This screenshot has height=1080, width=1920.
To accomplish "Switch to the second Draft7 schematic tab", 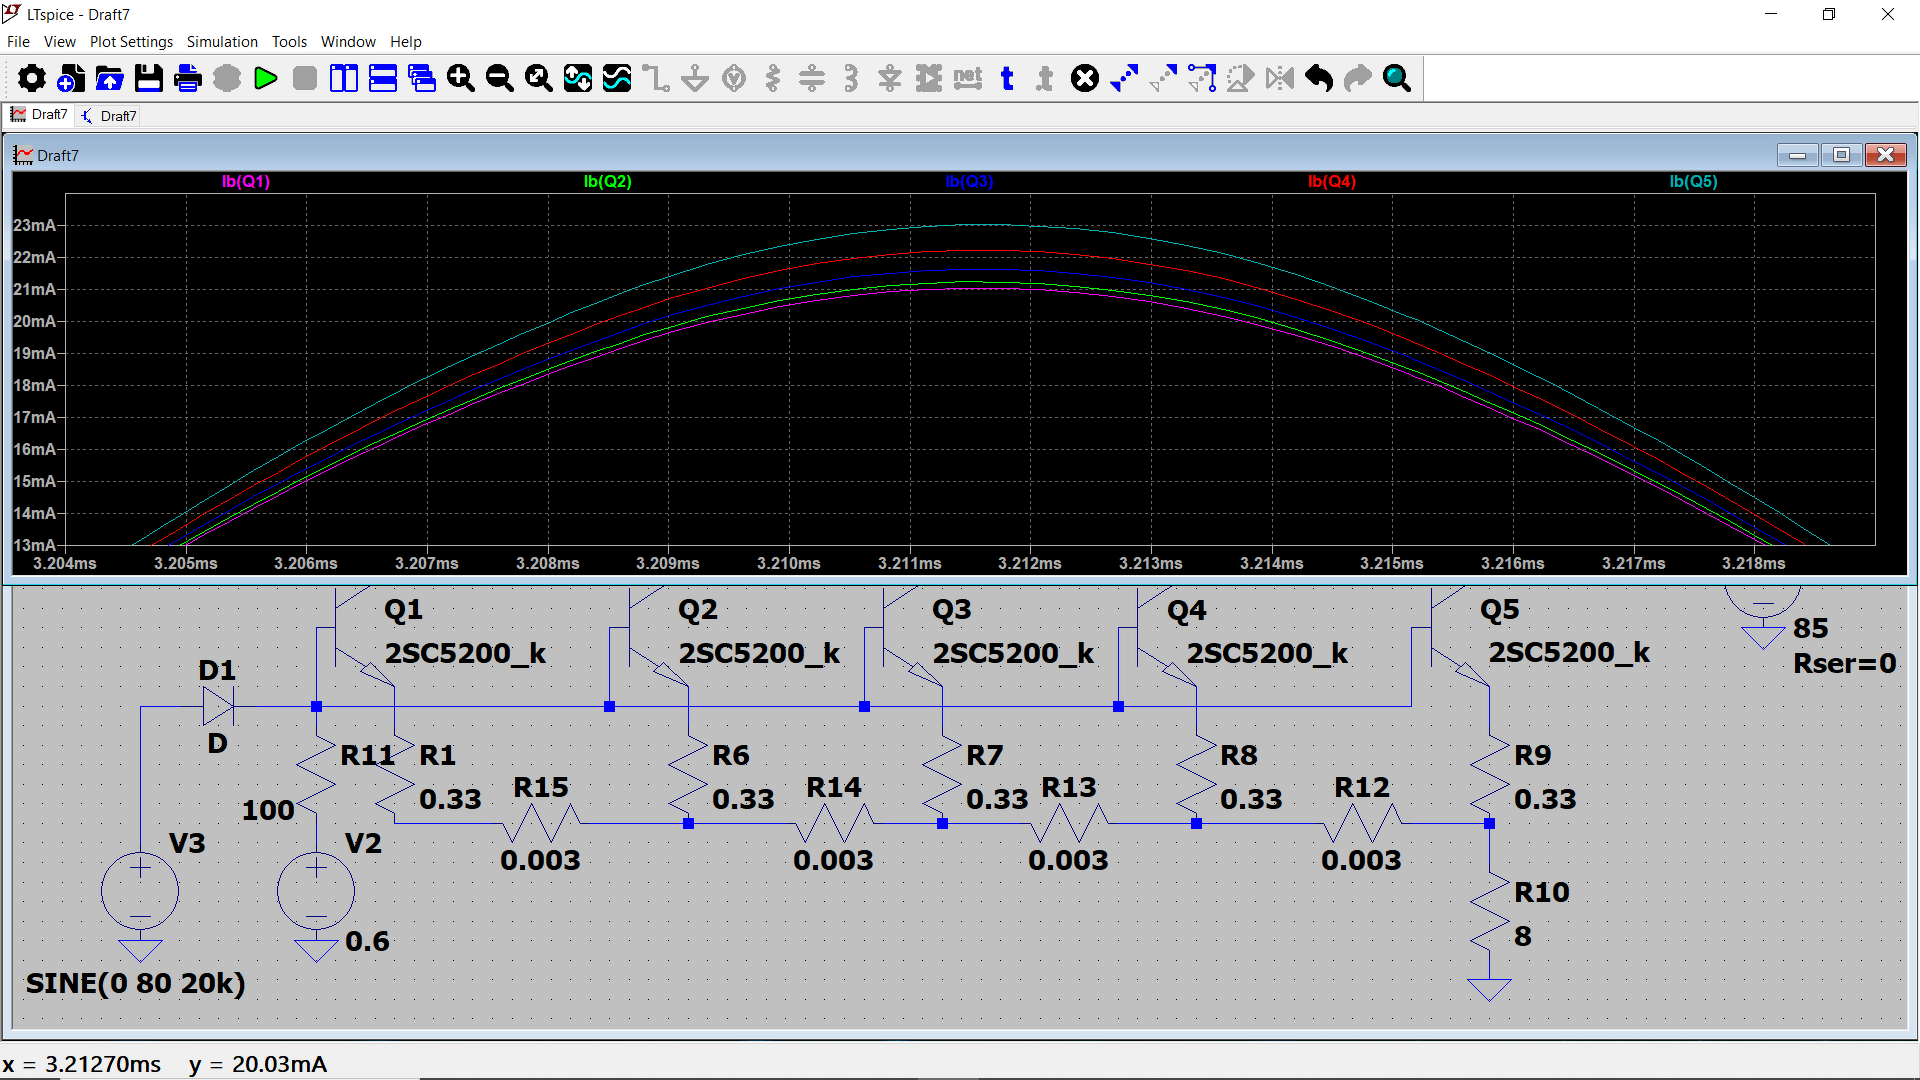I will (x=109, y=116).
